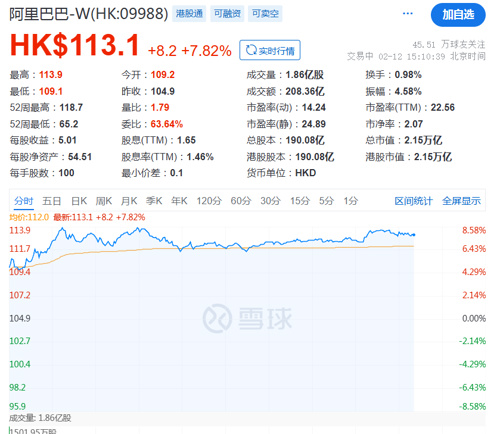Click the 市盈率(TTM) value 22.56
The width and height of the screenshot is (500, 434).
443,108
